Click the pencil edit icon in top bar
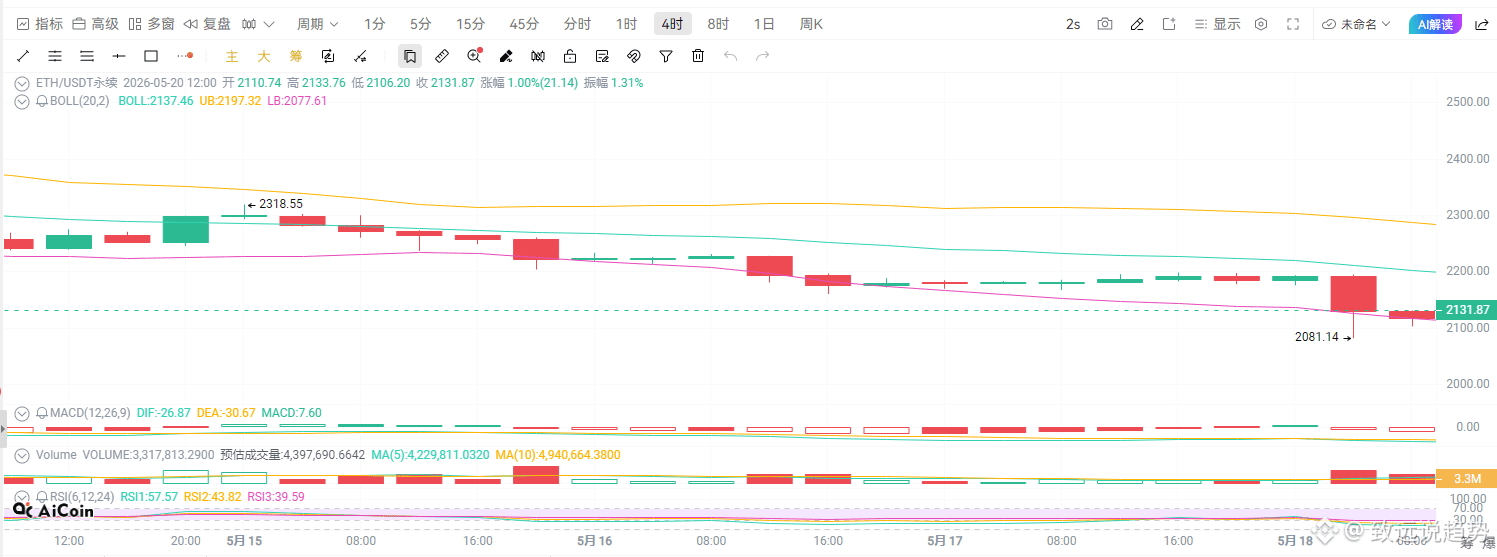The height and width of the screenshot is (557, 1497). 1136,24
